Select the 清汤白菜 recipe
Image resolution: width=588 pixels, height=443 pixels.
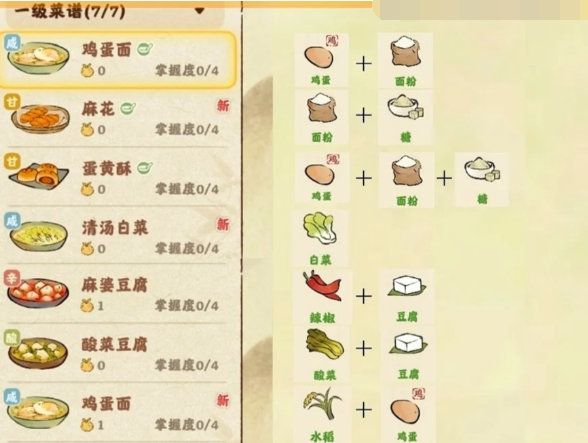(118, 236)
